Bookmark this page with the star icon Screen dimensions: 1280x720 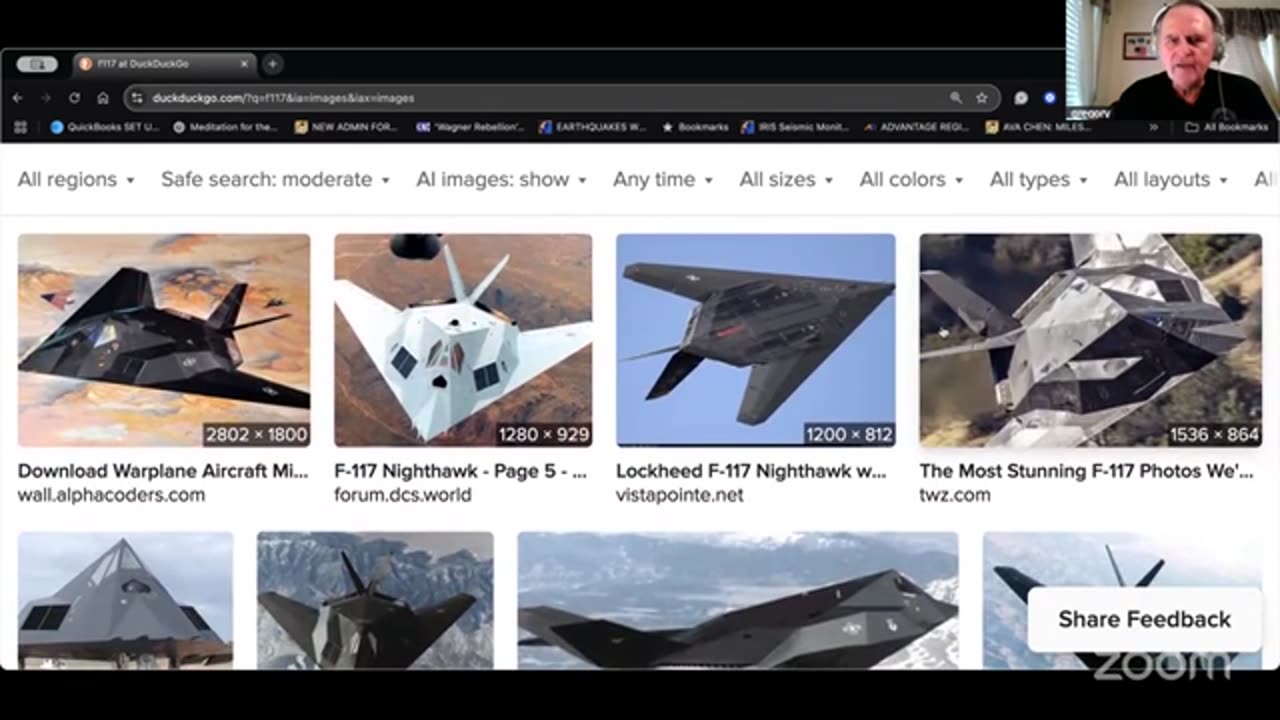click(982, 98)
